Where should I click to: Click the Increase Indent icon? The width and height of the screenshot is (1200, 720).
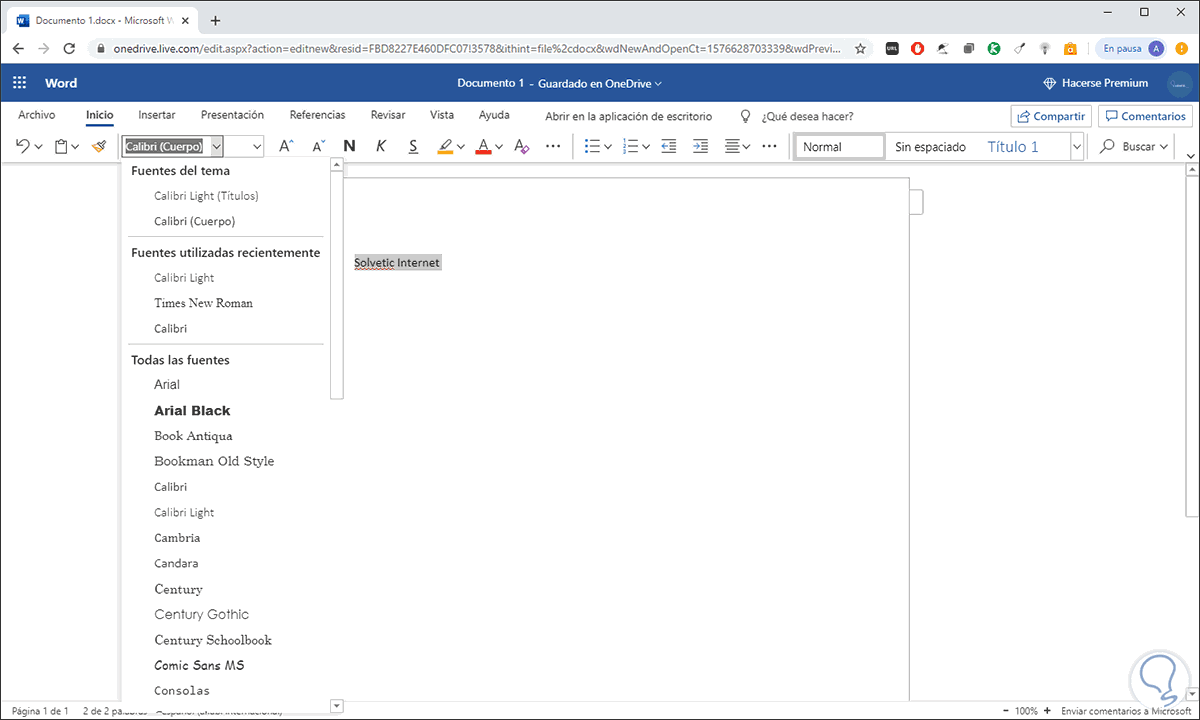tap(701, 147)
